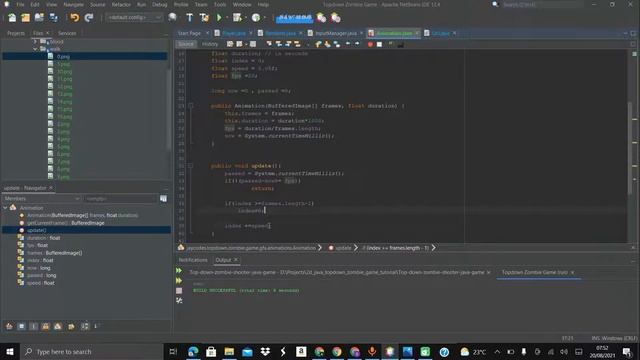Click the memory usage bar in toolbar
The height and width of the screenshot is (360, 640).
[294, 18]
